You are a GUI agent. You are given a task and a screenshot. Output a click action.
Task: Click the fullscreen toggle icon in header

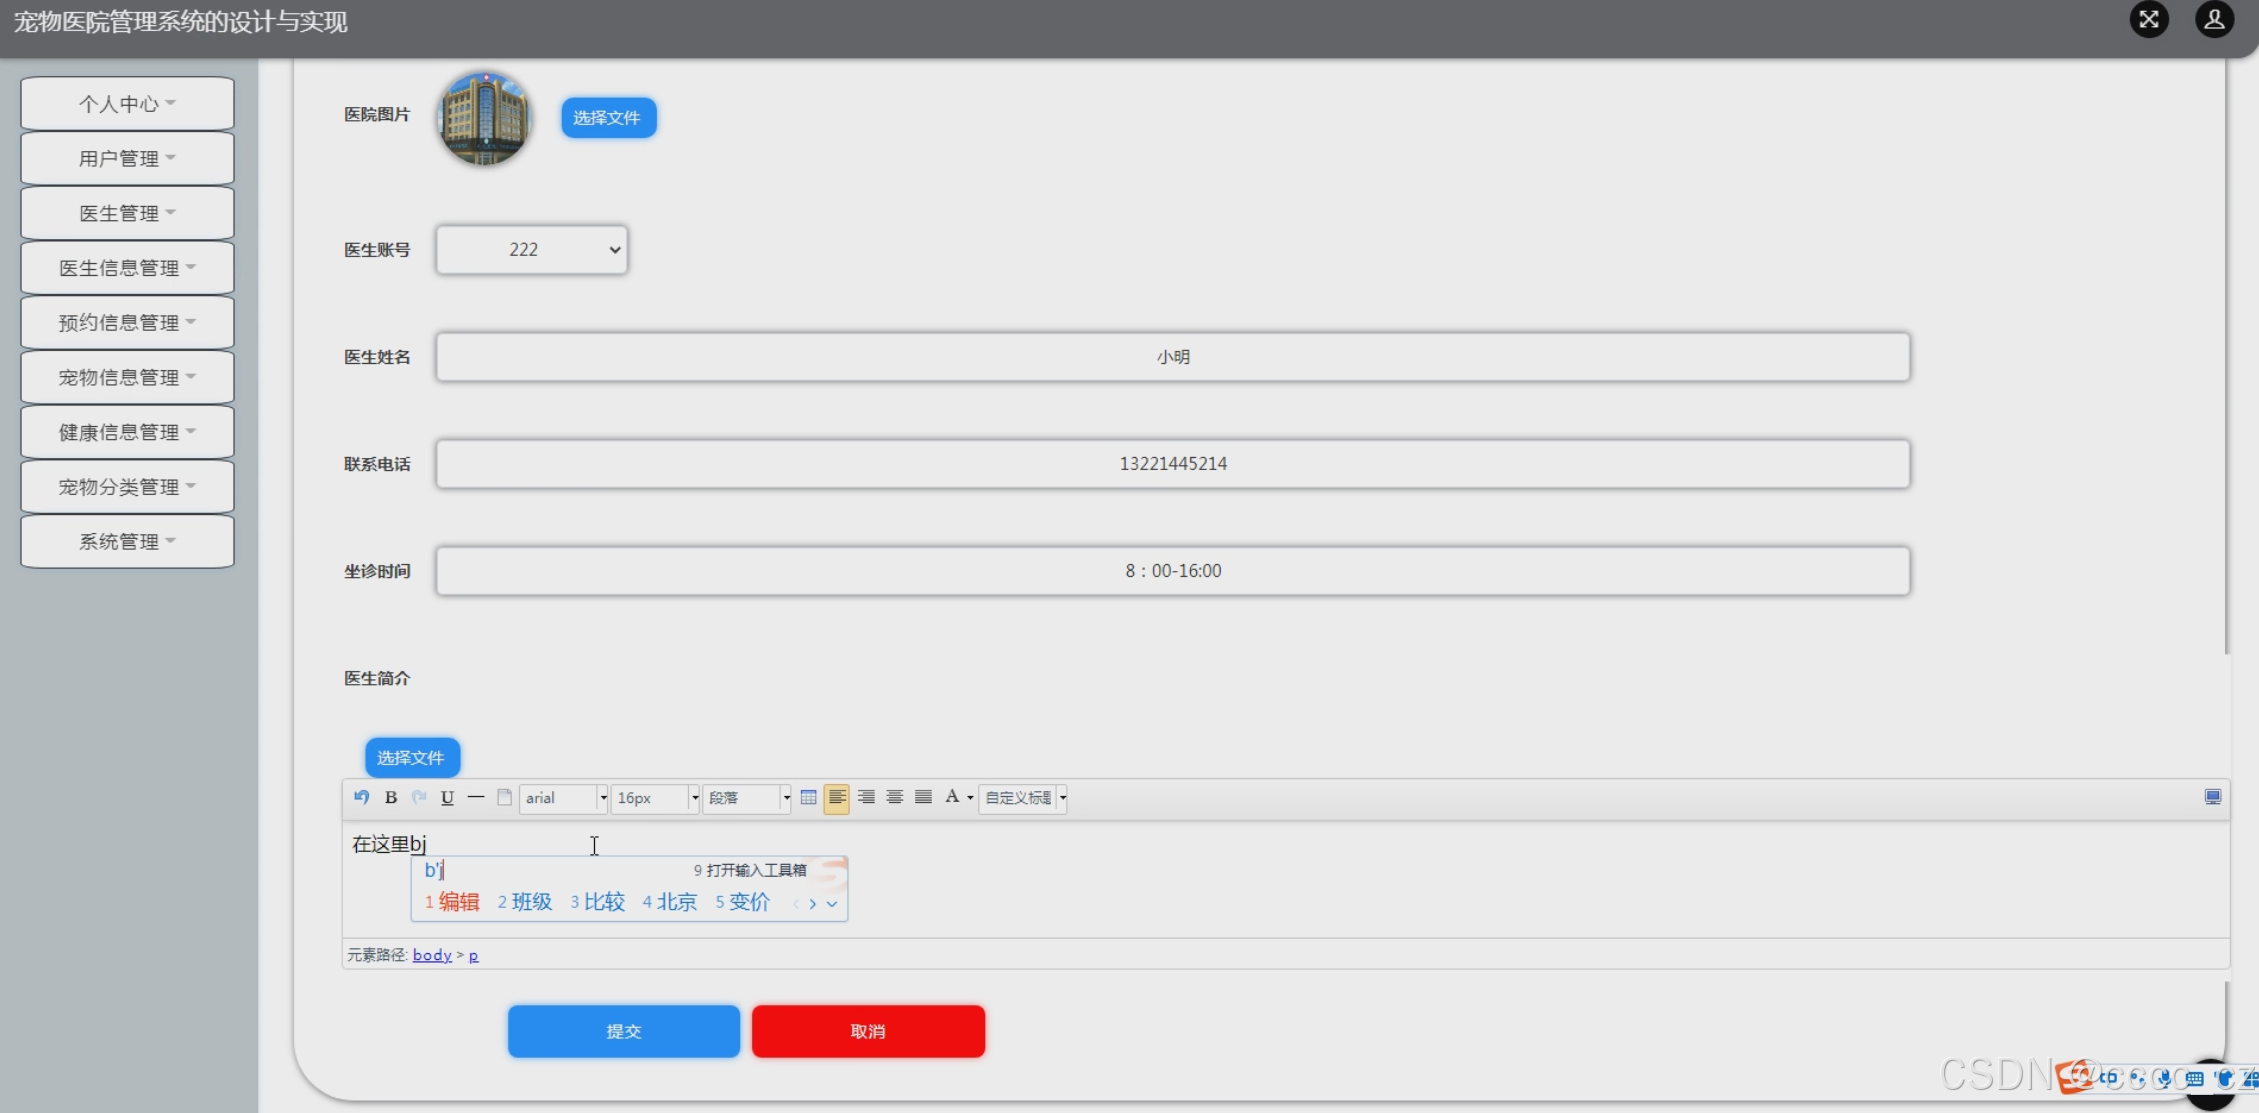2148,19
